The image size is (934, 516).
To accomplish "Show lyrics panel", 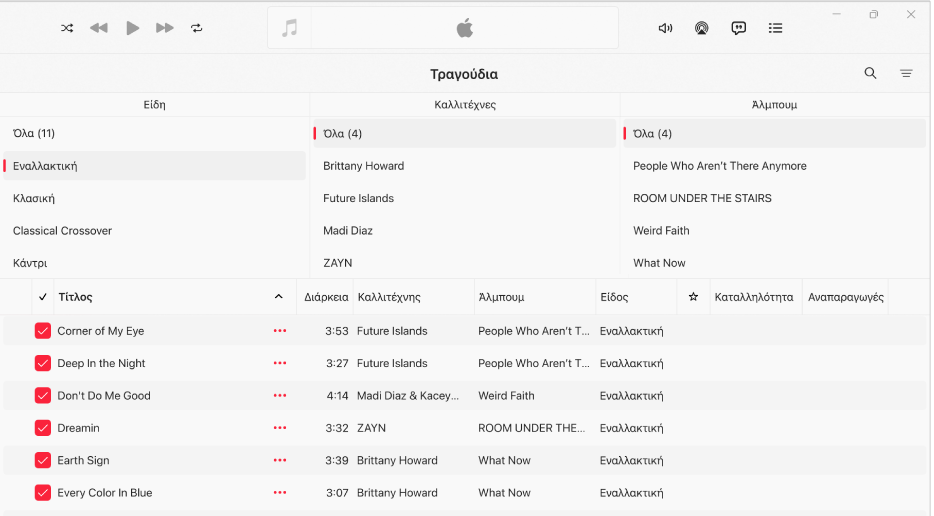I will (x=739, y=28).
